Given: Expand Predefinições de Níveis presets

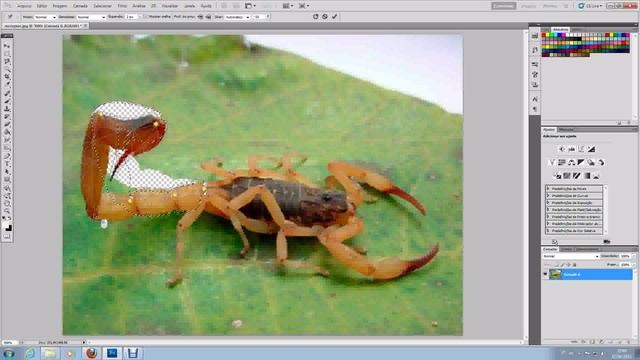Looking at the screenshot, I should [548, 189].
